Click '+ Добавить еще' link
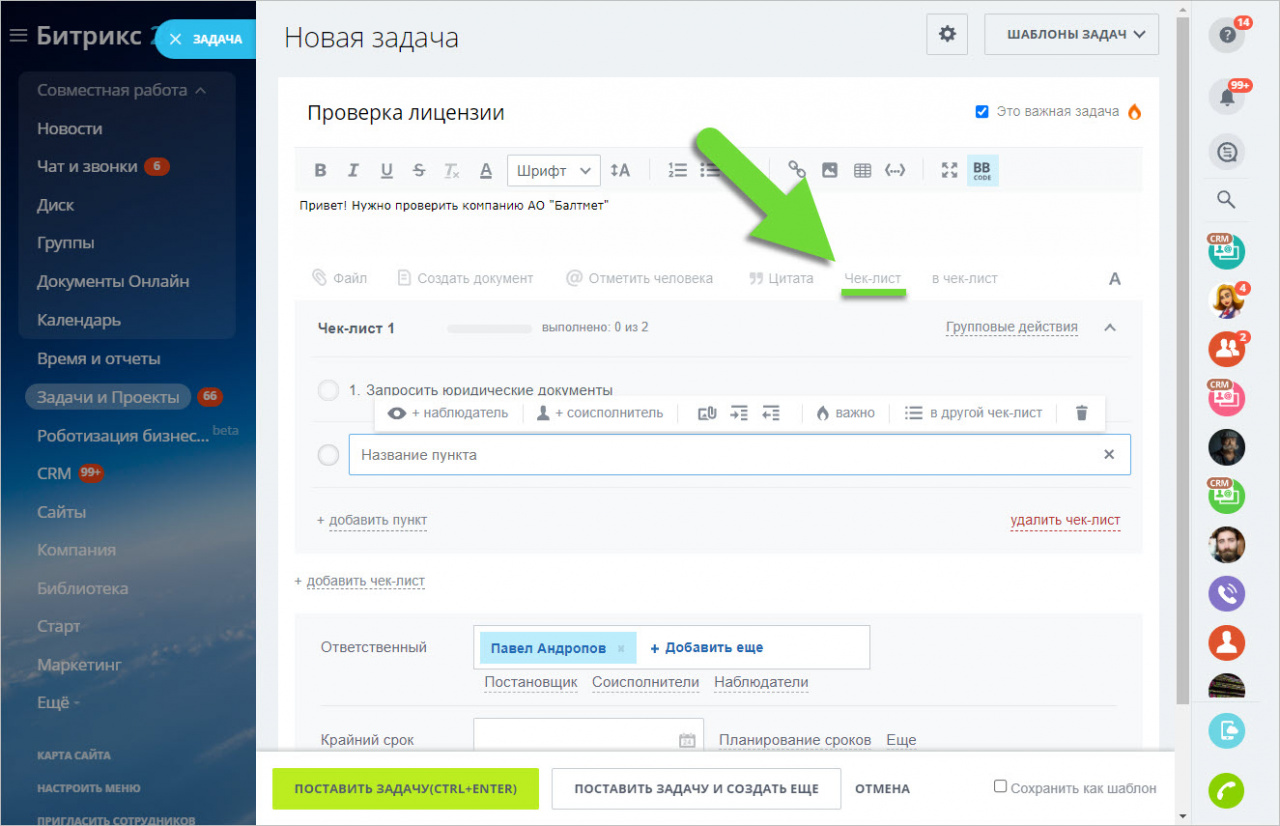The height and width of the screenshot is (826, 1280). point(707,648)
